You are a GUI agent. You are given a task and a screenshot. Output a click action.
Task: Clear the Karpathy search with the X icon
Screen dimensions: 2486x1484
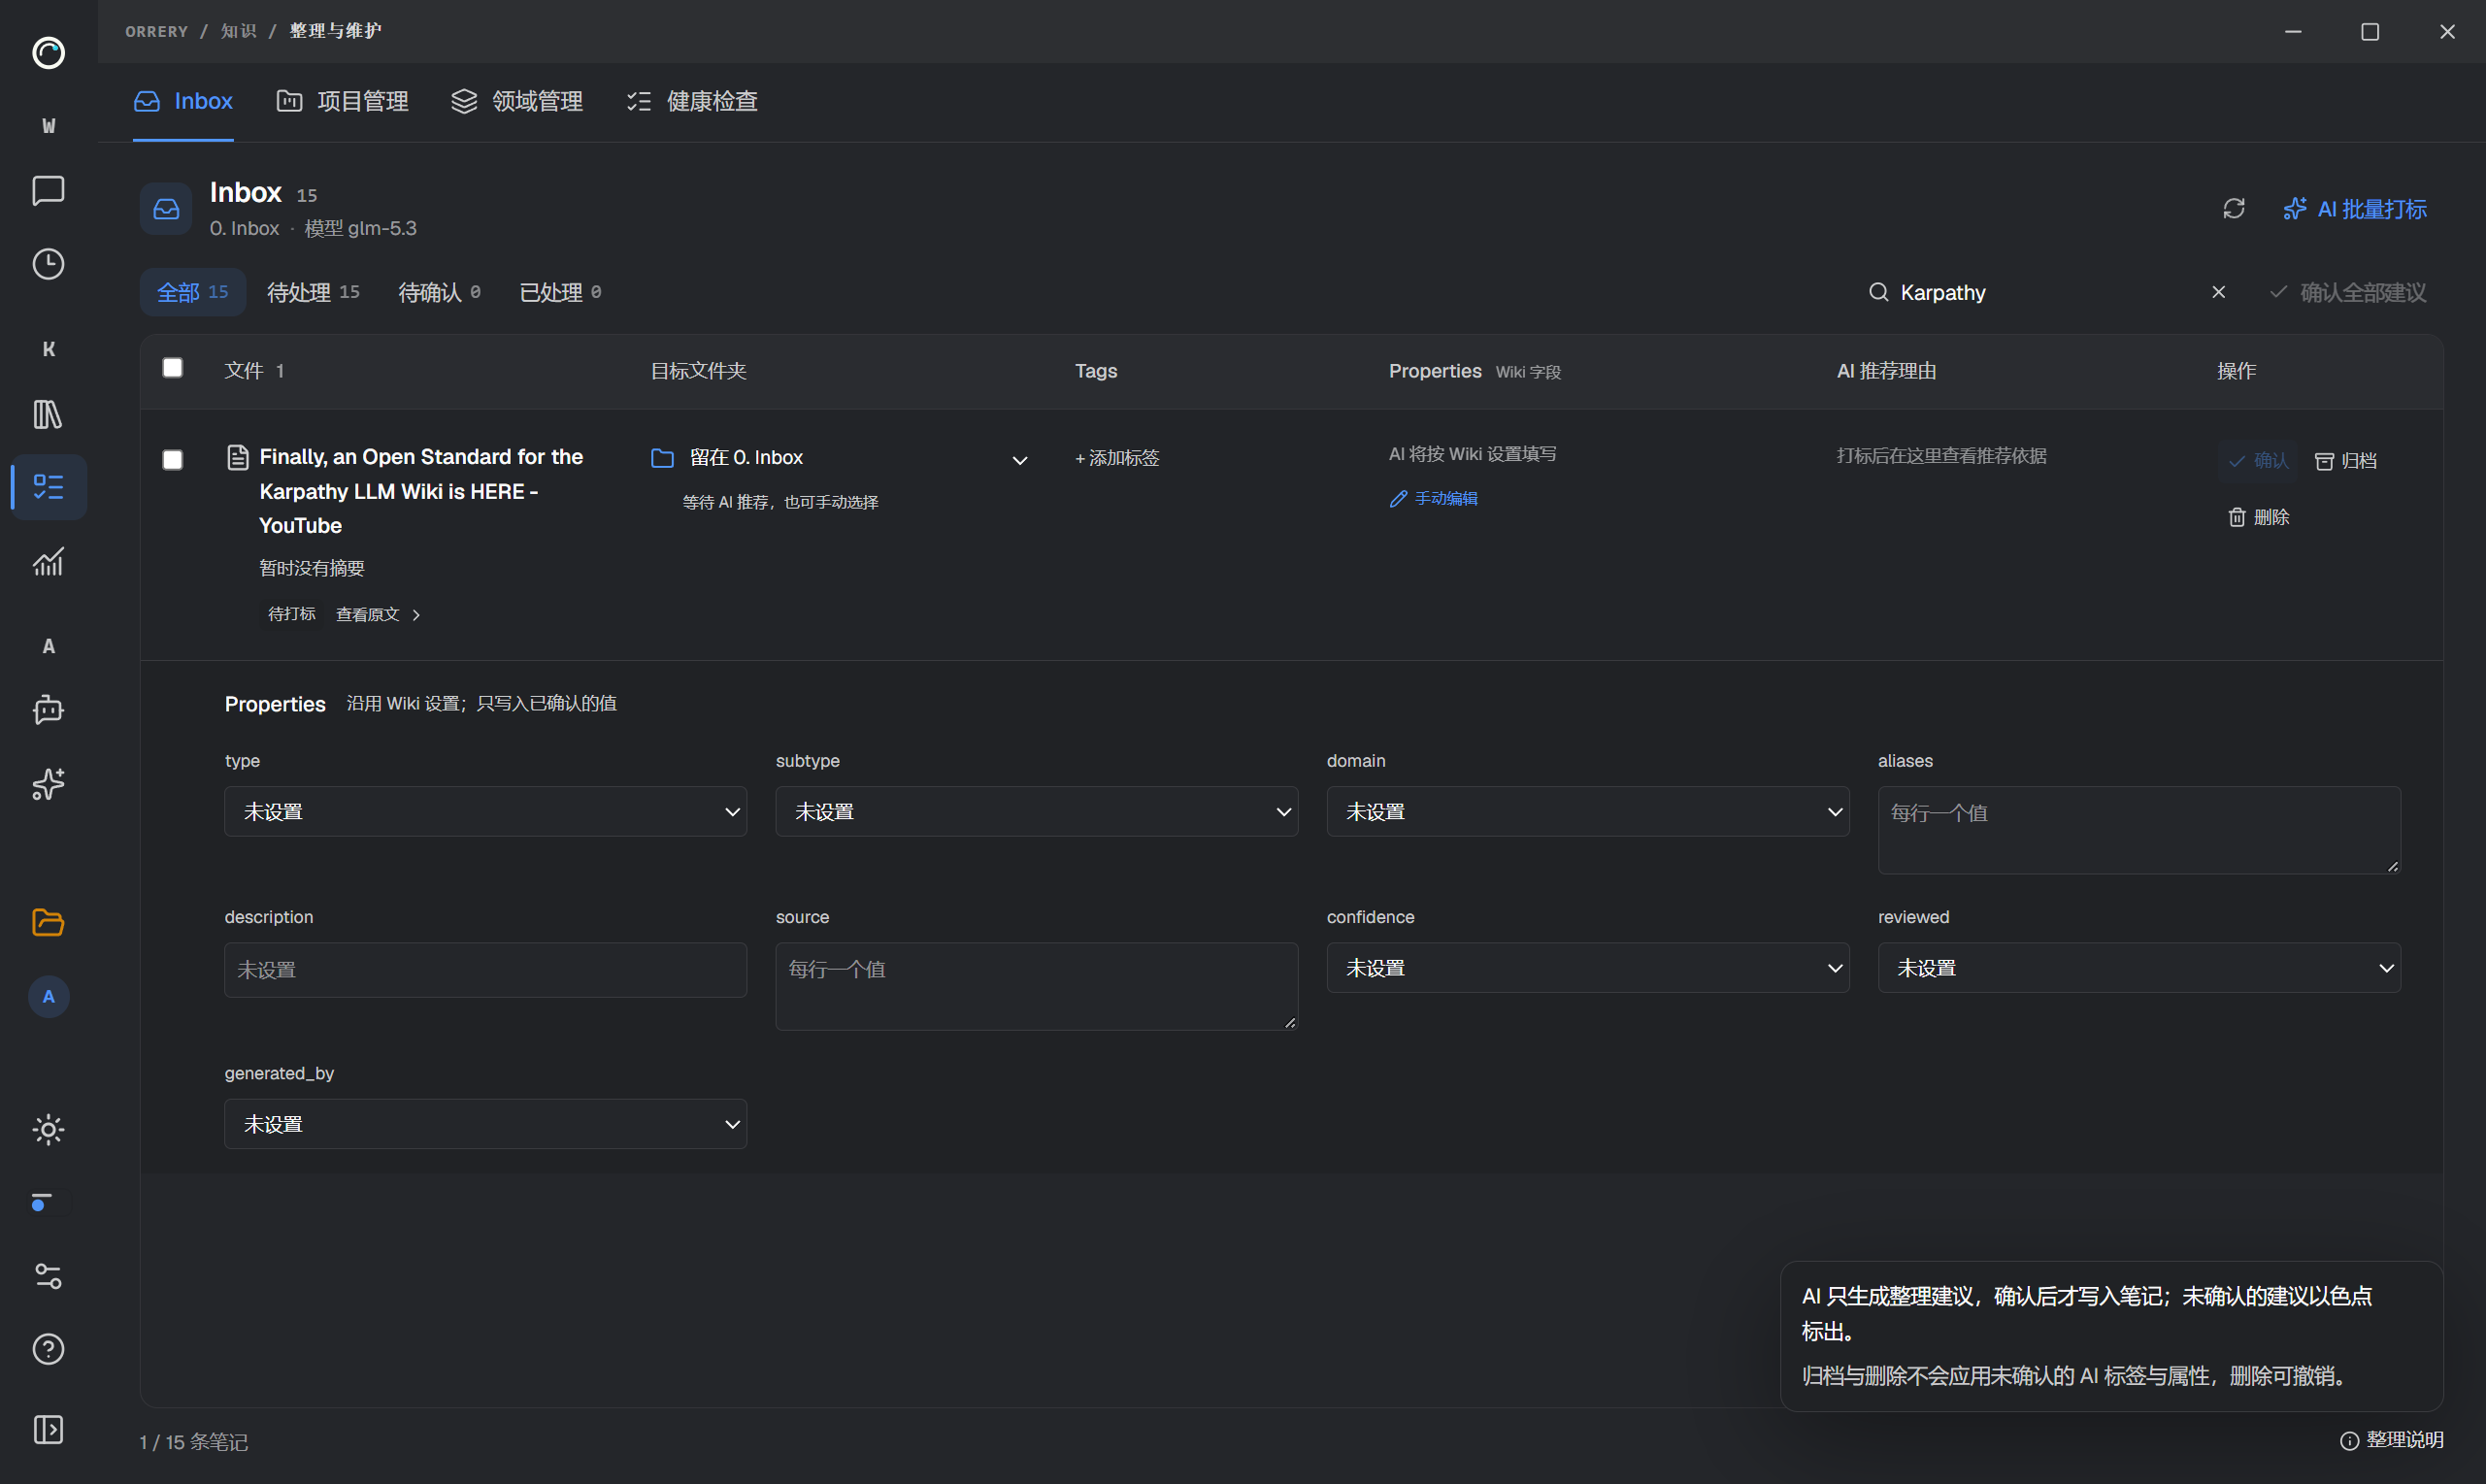coord(2218,292)
